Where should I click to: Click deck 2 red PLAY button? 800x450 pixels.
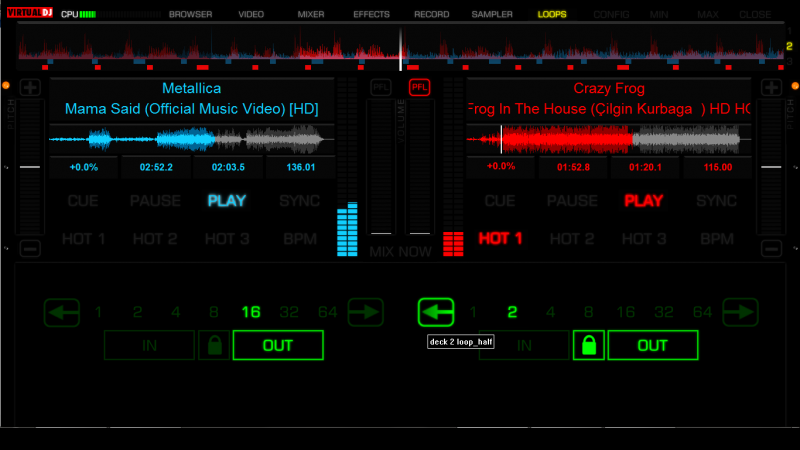point(644,201)
